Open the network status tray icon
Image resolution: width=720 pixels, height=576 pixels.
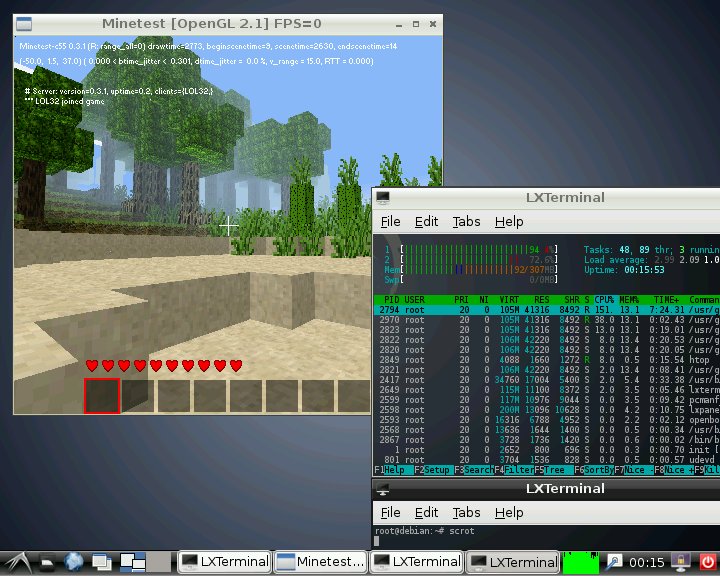tap(614, 562)
